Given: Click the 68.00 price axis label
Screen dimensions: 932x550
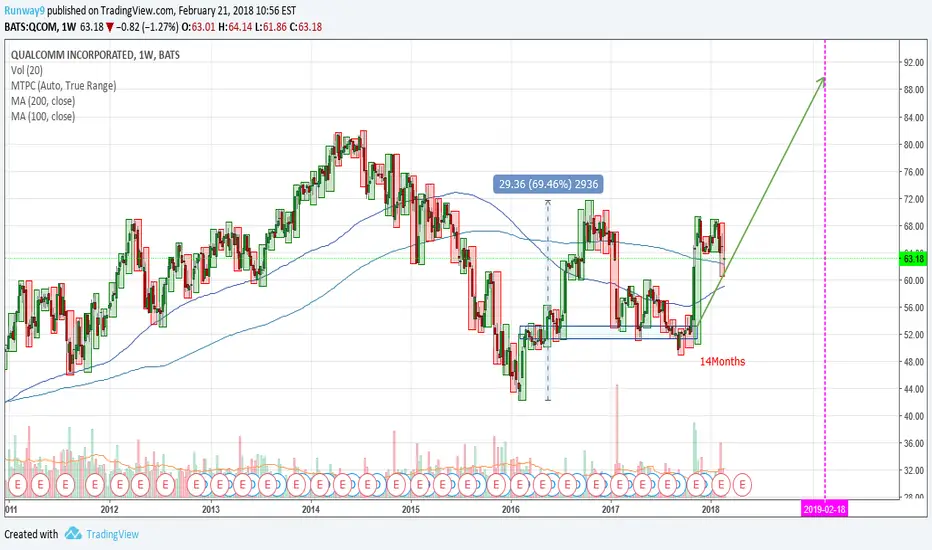Looking at the screenshot, I should (914, 227).
